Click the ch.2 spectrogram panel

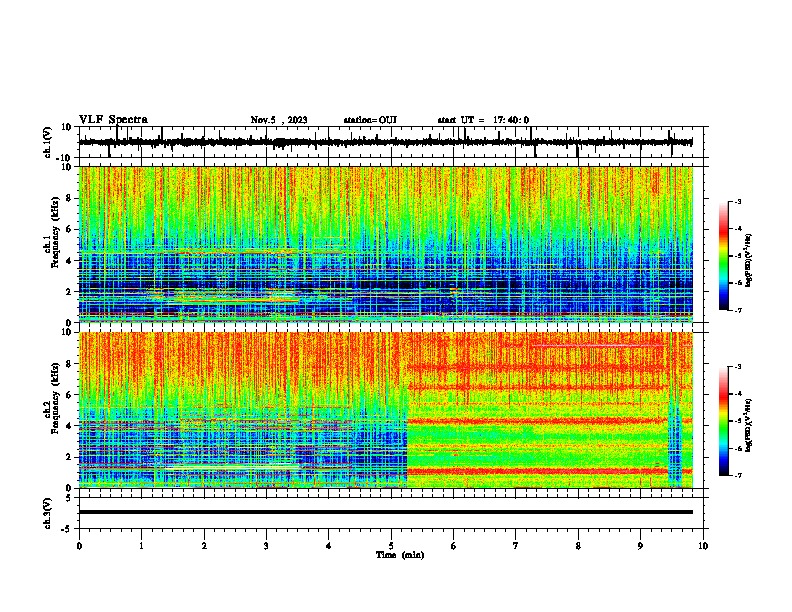(386, 410)
